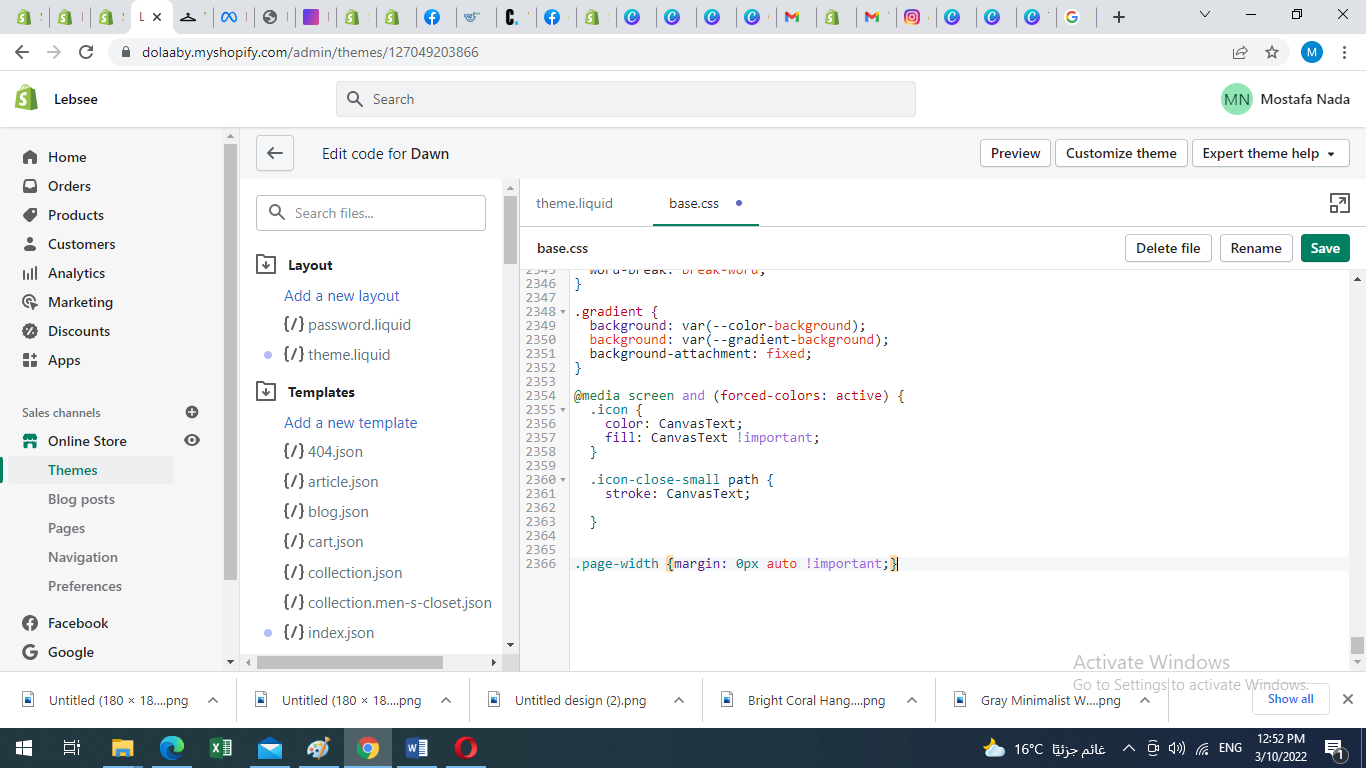Screen dimensions: 1366x768
Task: Collapse the Layout folder section
Action: pyautogui.click(x=266, y=265)
